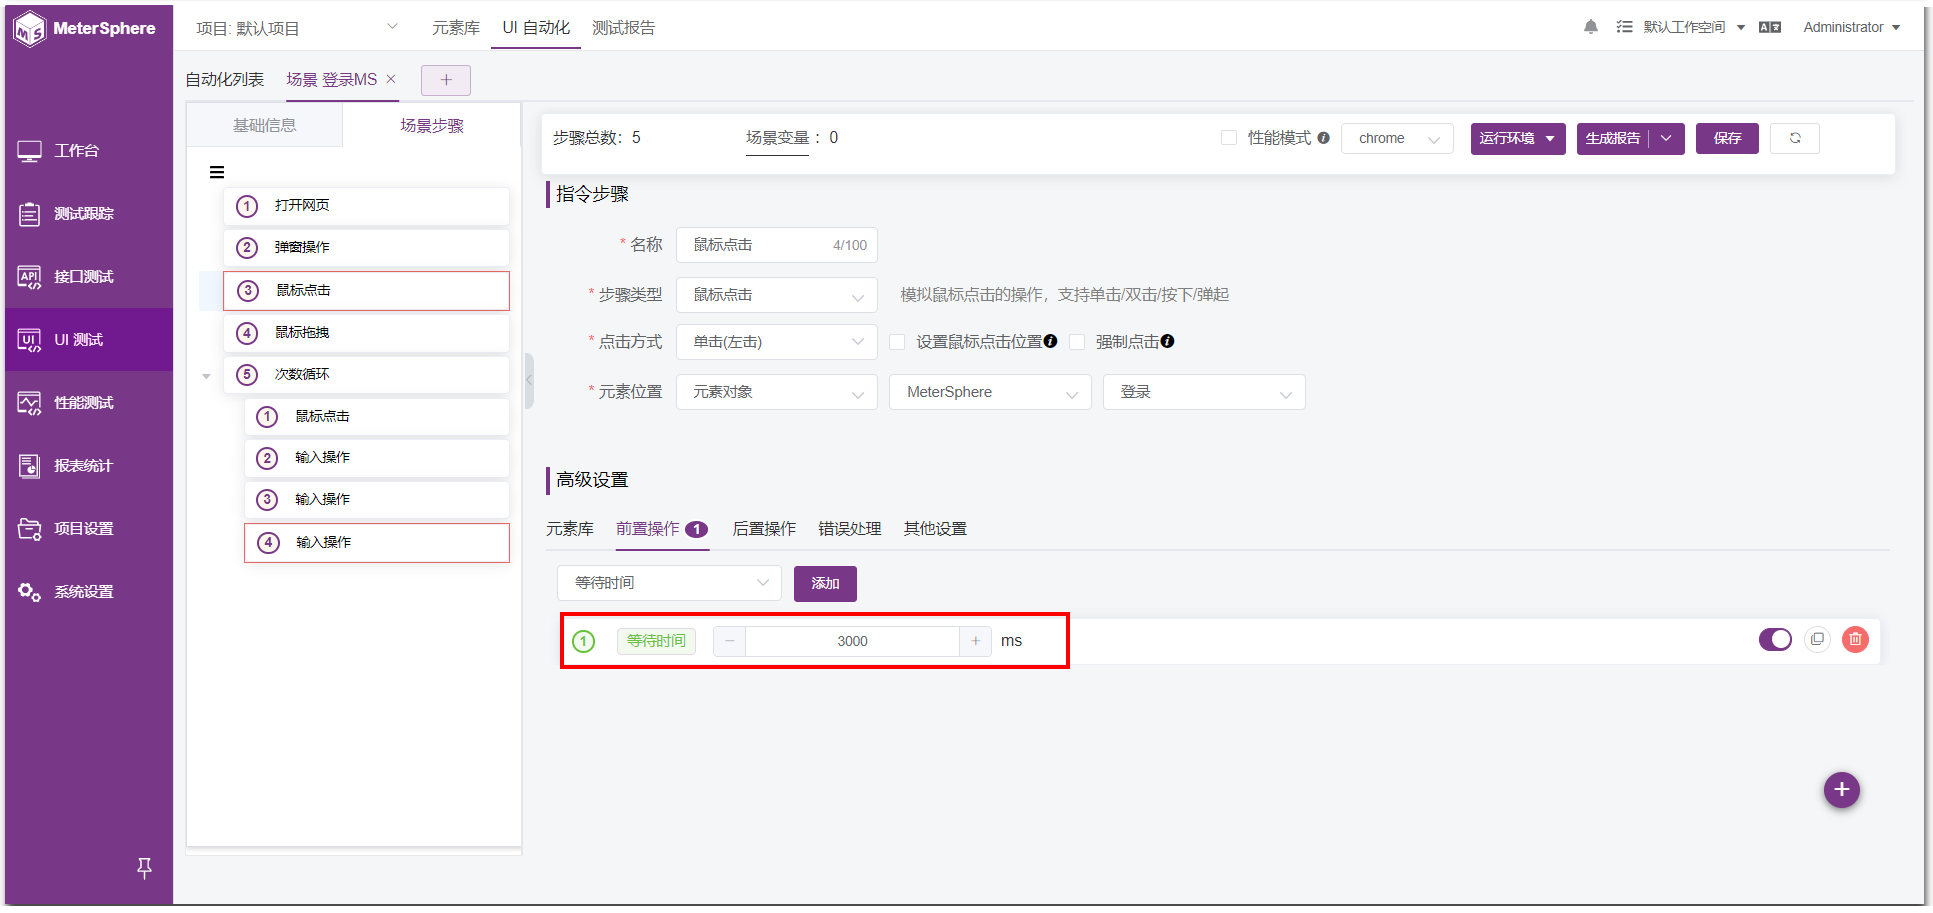1933x913 pixels.
Task: Click the 添加 button
Action: point(825,583)
